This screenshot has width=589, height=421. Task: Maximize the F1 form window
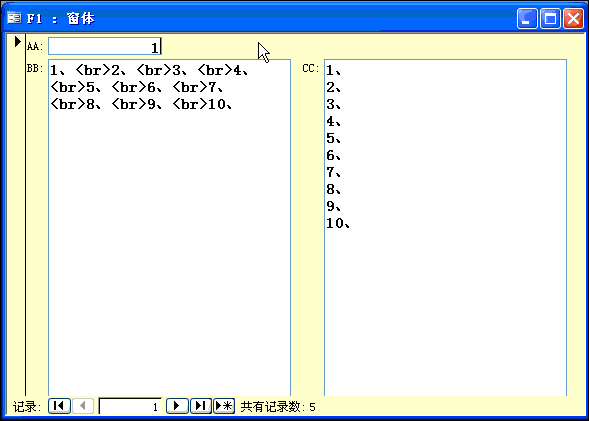[550, 18]
